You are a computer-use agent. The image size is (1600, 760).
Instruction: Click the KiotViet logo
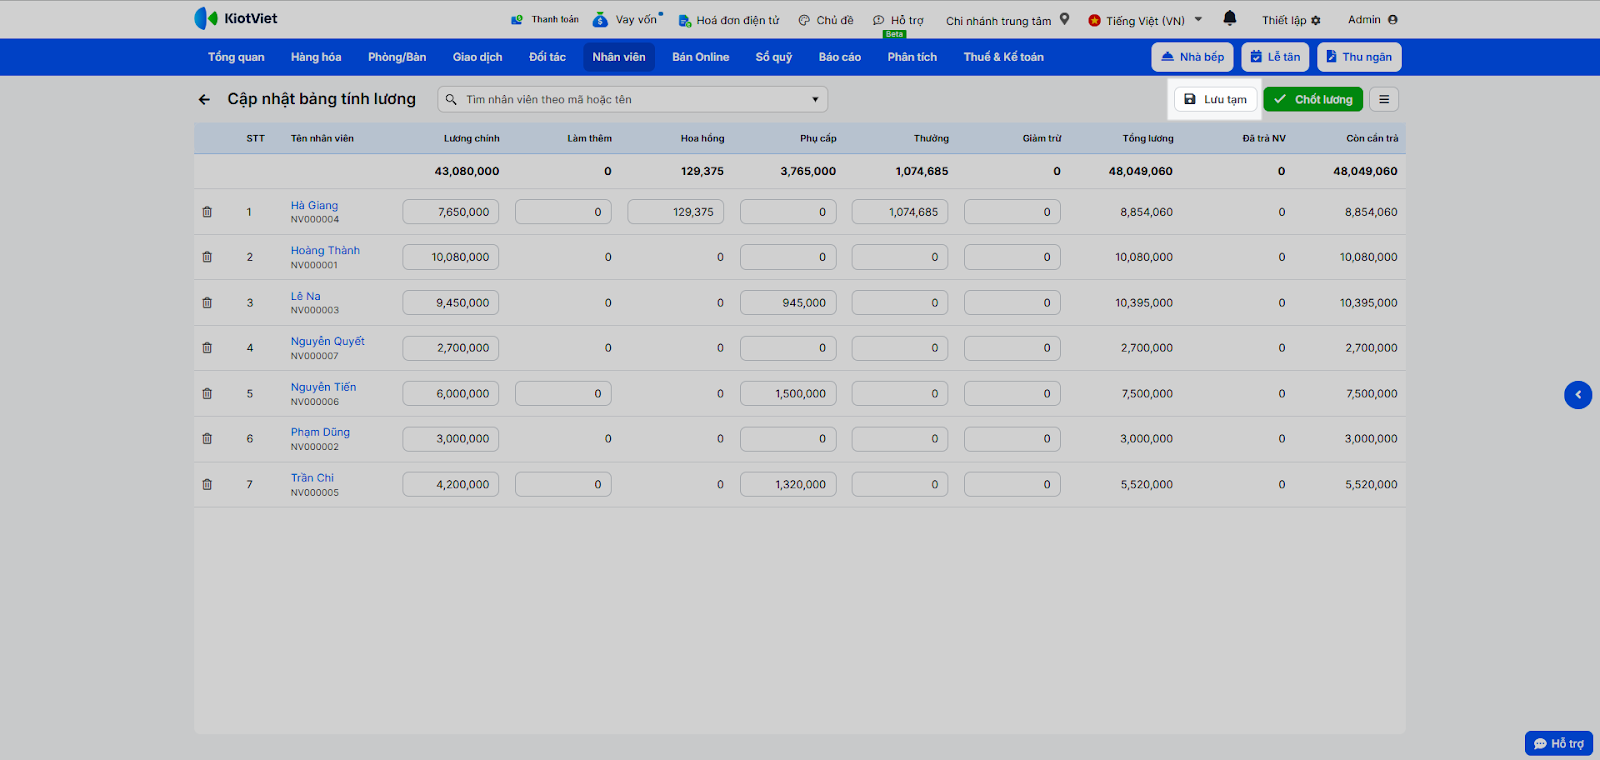pos(236,19)
